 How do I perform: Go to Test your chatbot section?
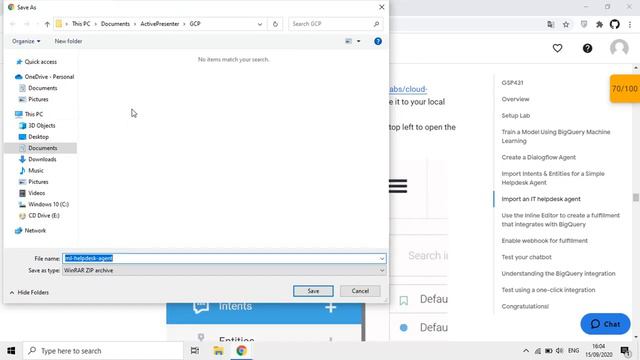526,257
